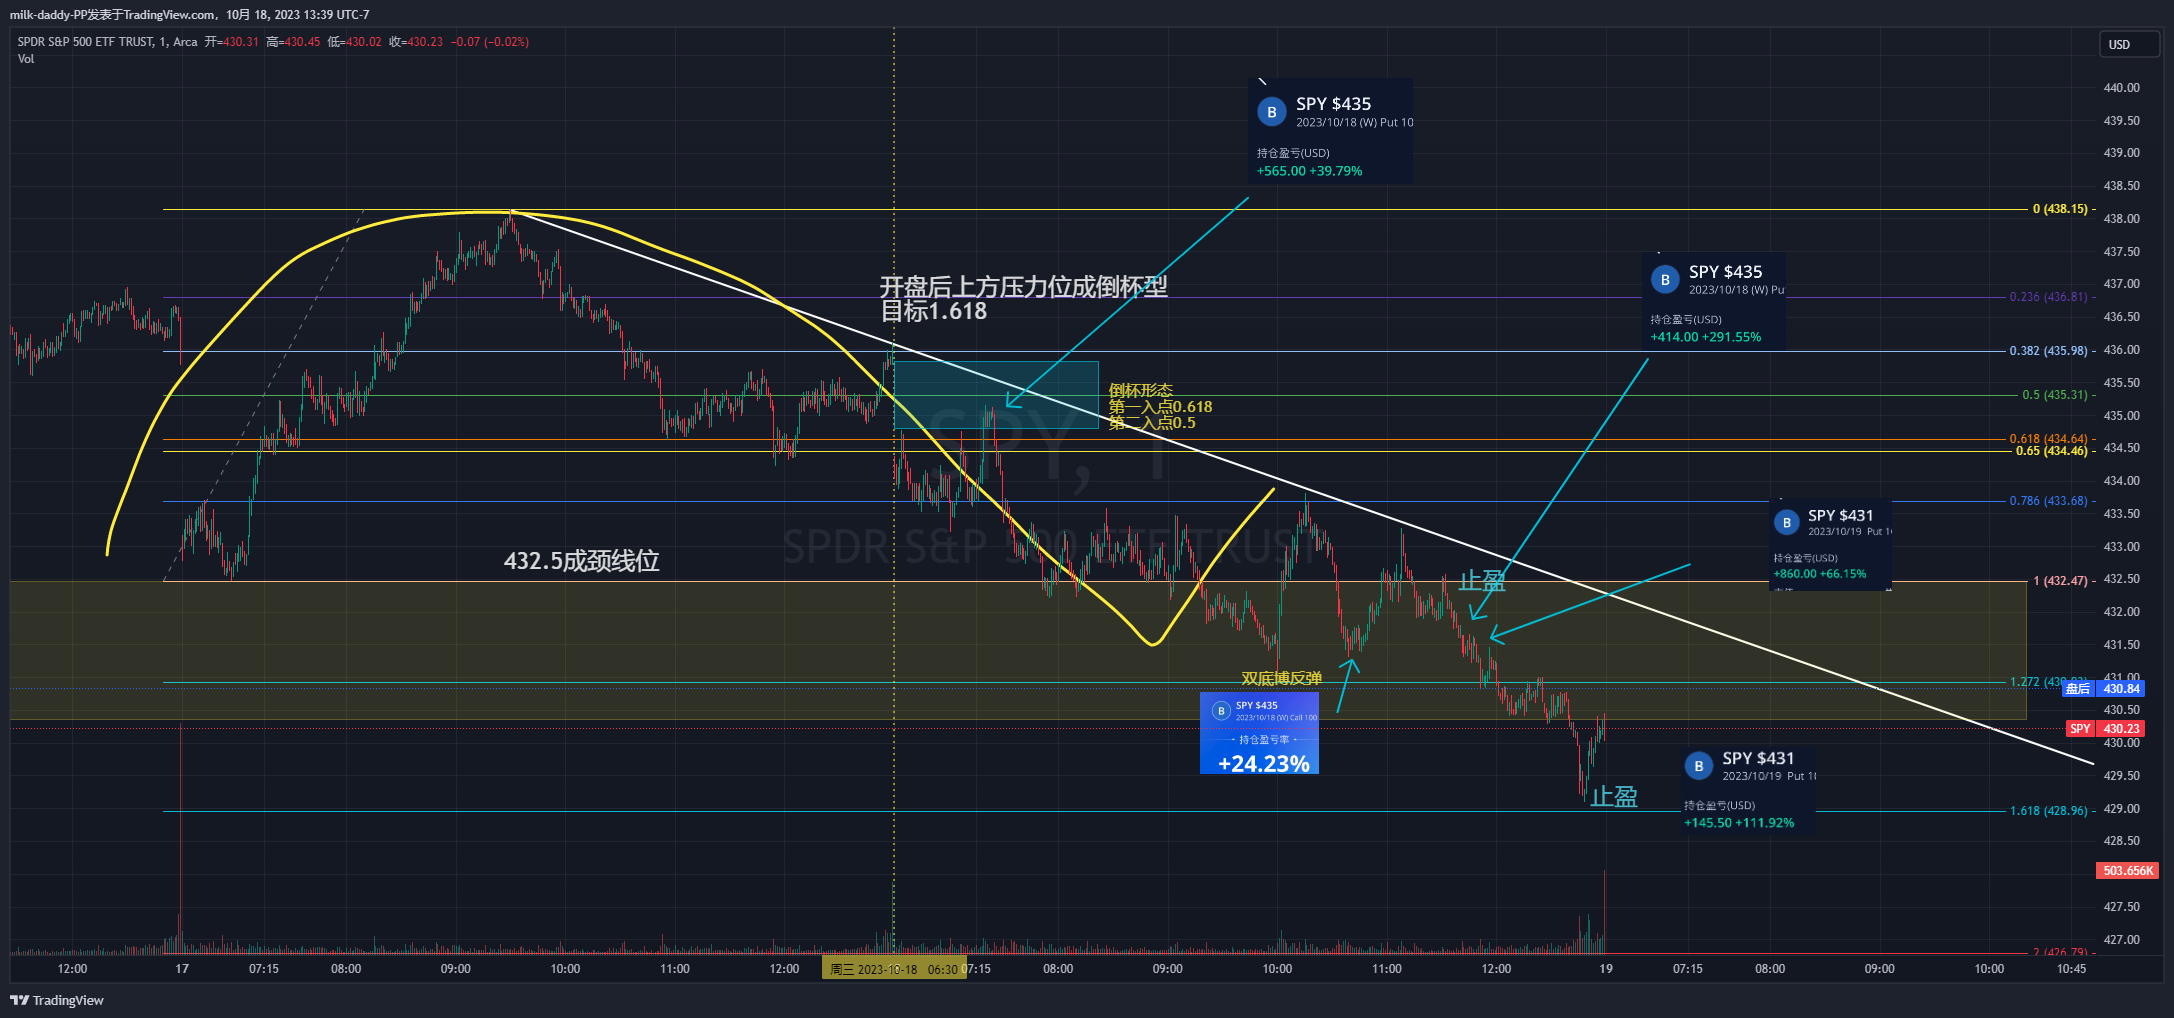Image resolution: width=2174 pixels, height=1018 pixels.
Task: Click the Vol indicator label
Action: click(x=26, y=59)
